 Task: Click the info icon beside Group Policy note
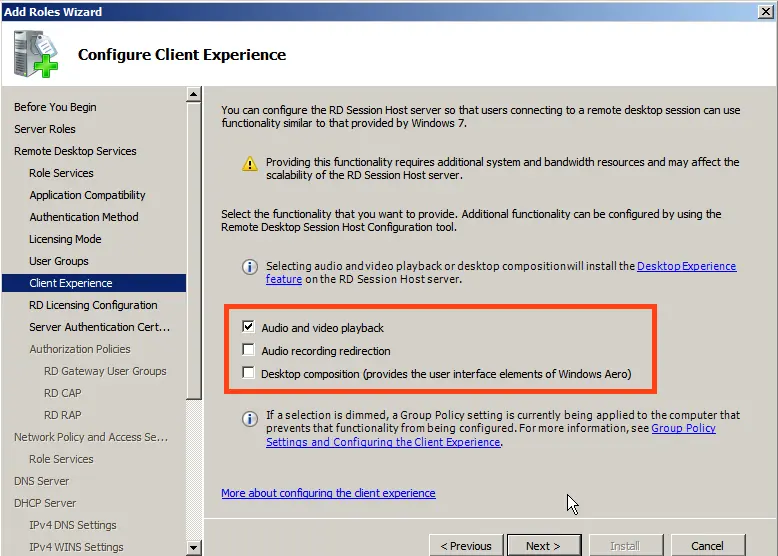(x=250, y=419)
